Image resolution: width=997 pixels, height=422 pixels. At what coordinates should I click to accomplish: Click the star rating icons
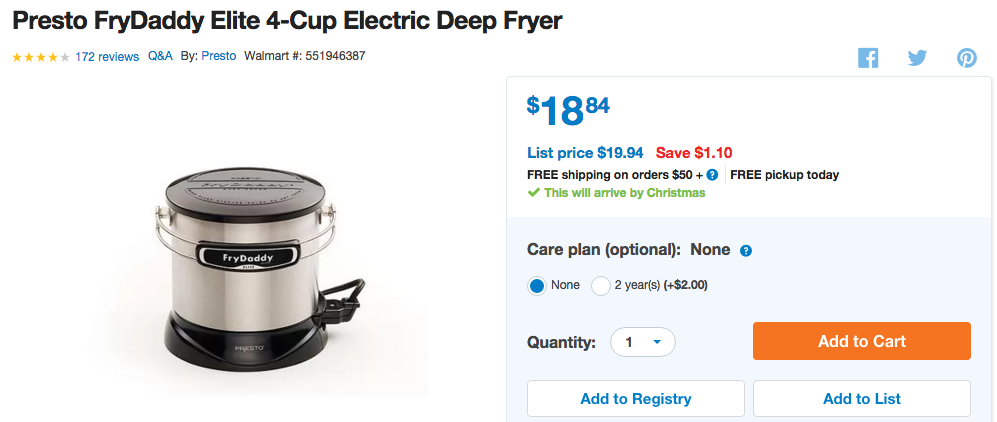tap(41, 57)
